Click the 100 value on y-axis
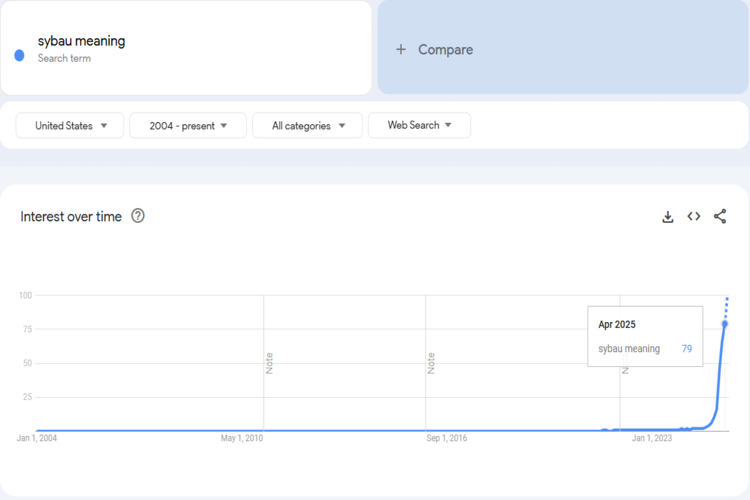This screenshot has width=750, height=500. pos(25,295)
